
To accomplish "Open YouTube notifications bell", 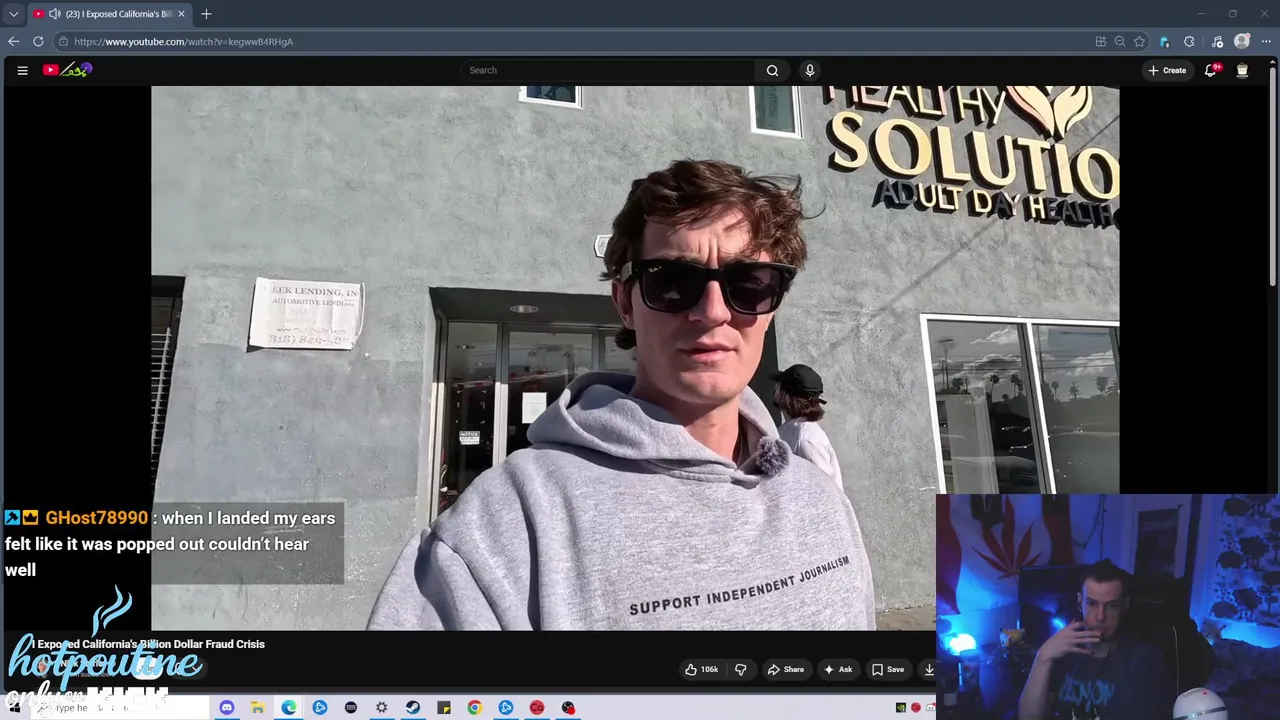I will [1211, 70].
